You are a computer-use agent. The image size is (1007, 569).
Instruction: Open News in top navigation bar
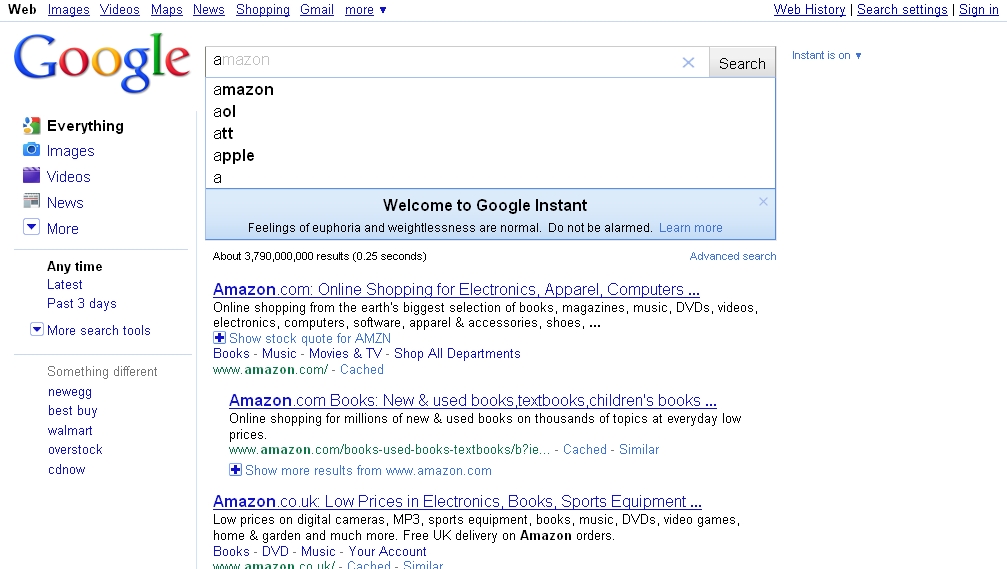point(209,10)
